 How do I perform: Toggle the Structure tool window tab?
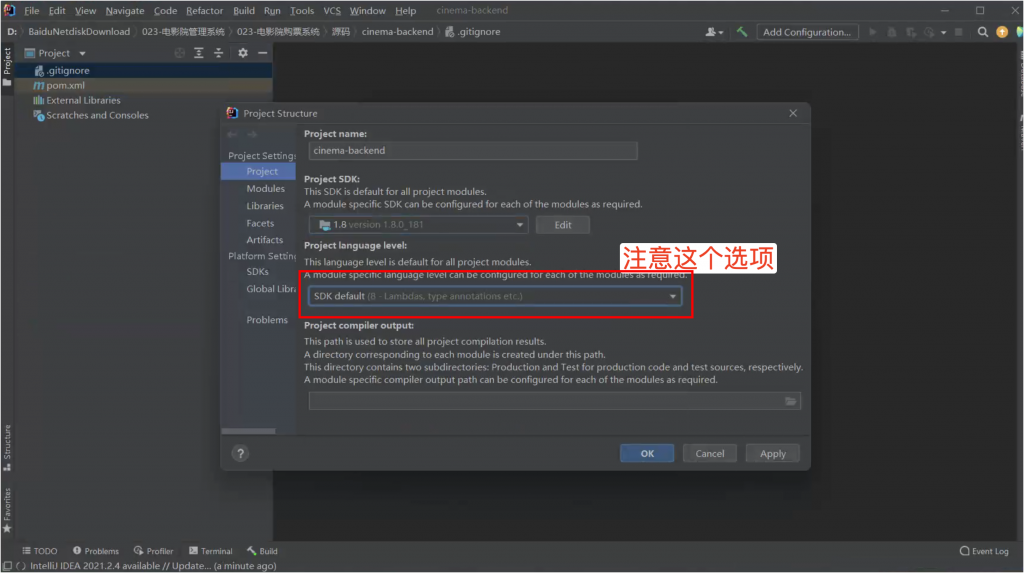point(7,448)
